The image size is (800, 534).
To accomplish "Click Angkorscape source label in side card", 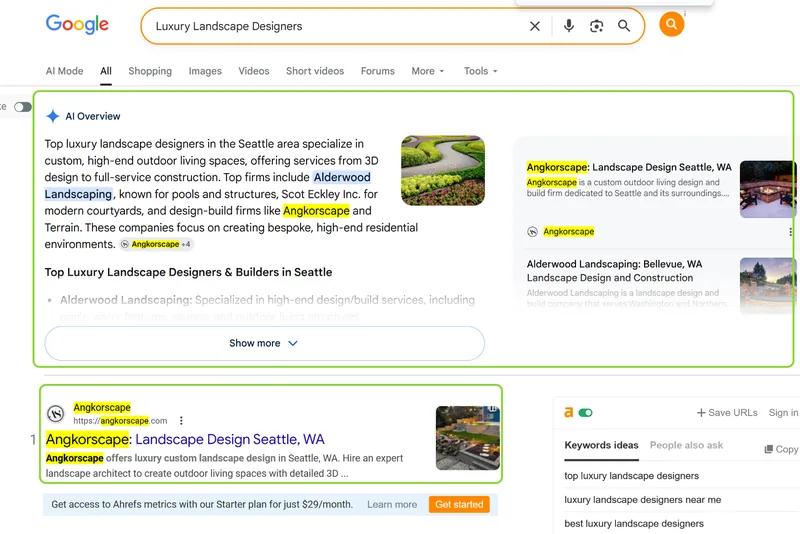I will coord(568,232).
